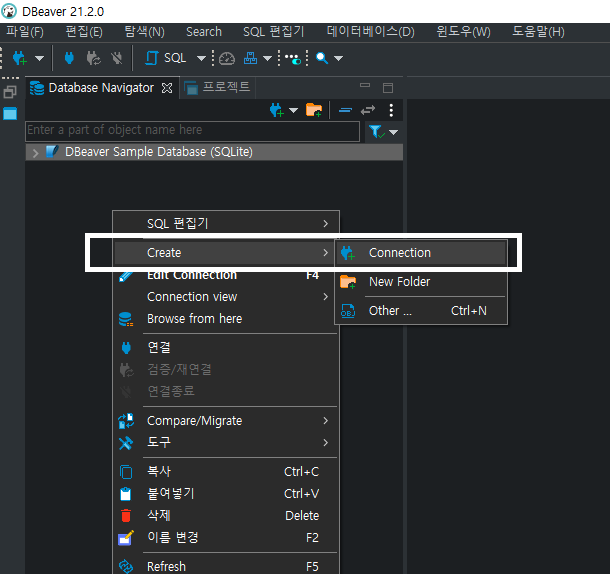Select DBeaver Sample Database (SQLite) row
This screenshot has width=610, height=574.
coord(214,152)
